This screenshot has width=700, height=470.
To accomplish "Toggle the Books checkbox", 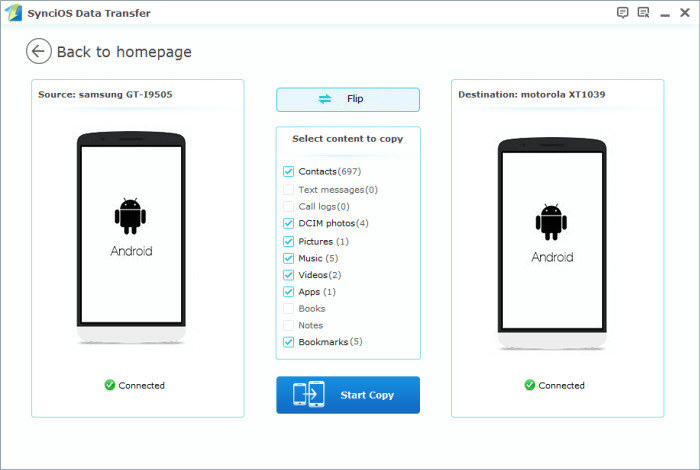I will click(x=288, y=308).
